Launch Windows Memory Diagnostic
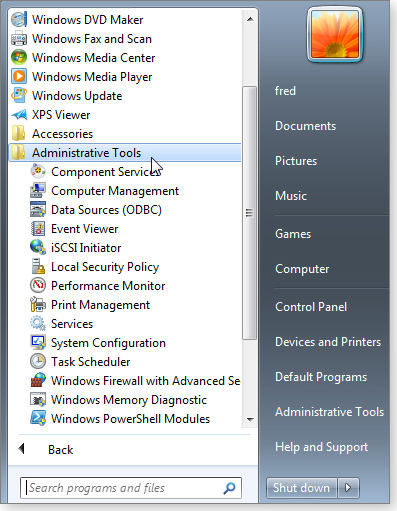The height and width of the screenshot is (511, 397). click(129, 400)
